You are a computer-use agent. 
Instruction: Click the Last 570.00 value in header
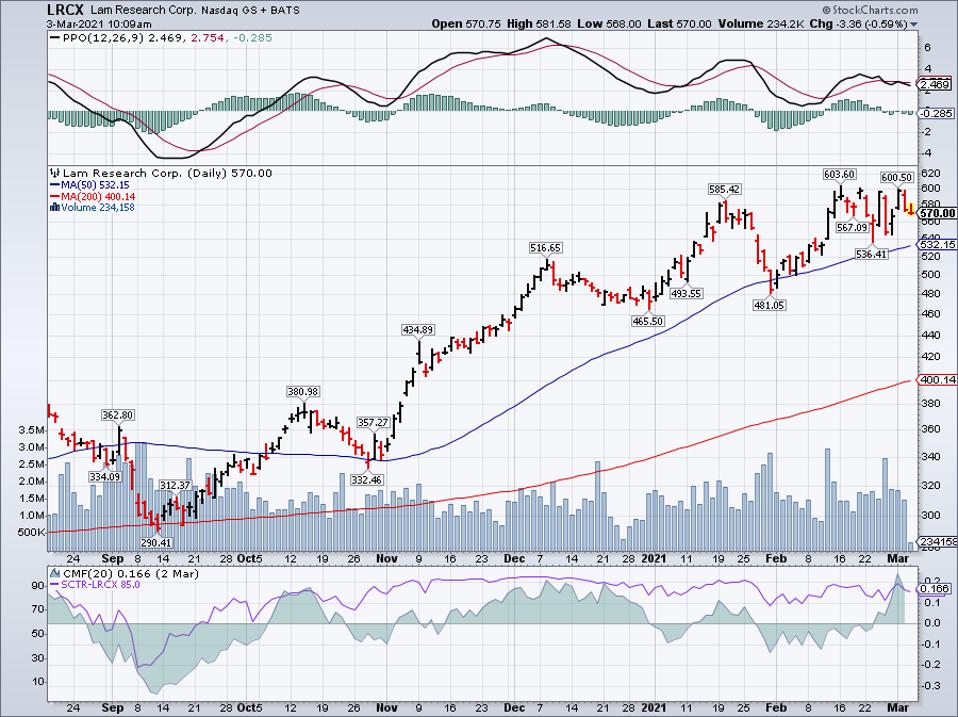tap(679, 24)
